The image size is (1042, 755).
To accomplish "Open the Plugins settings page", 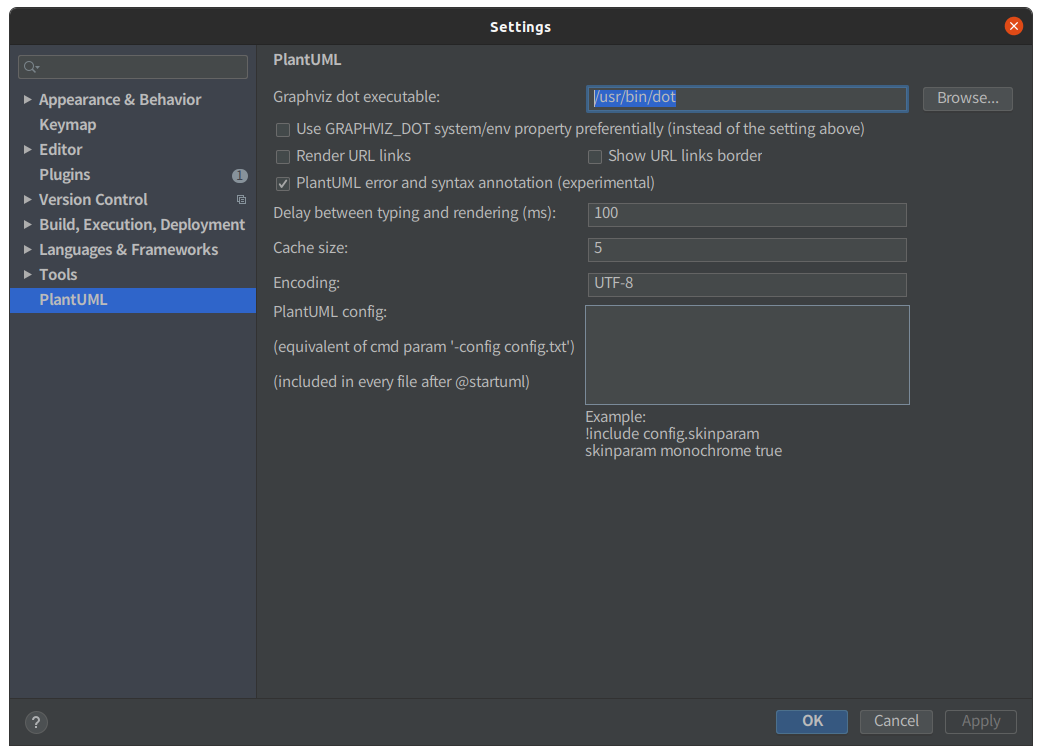I will tap(64, 175).
